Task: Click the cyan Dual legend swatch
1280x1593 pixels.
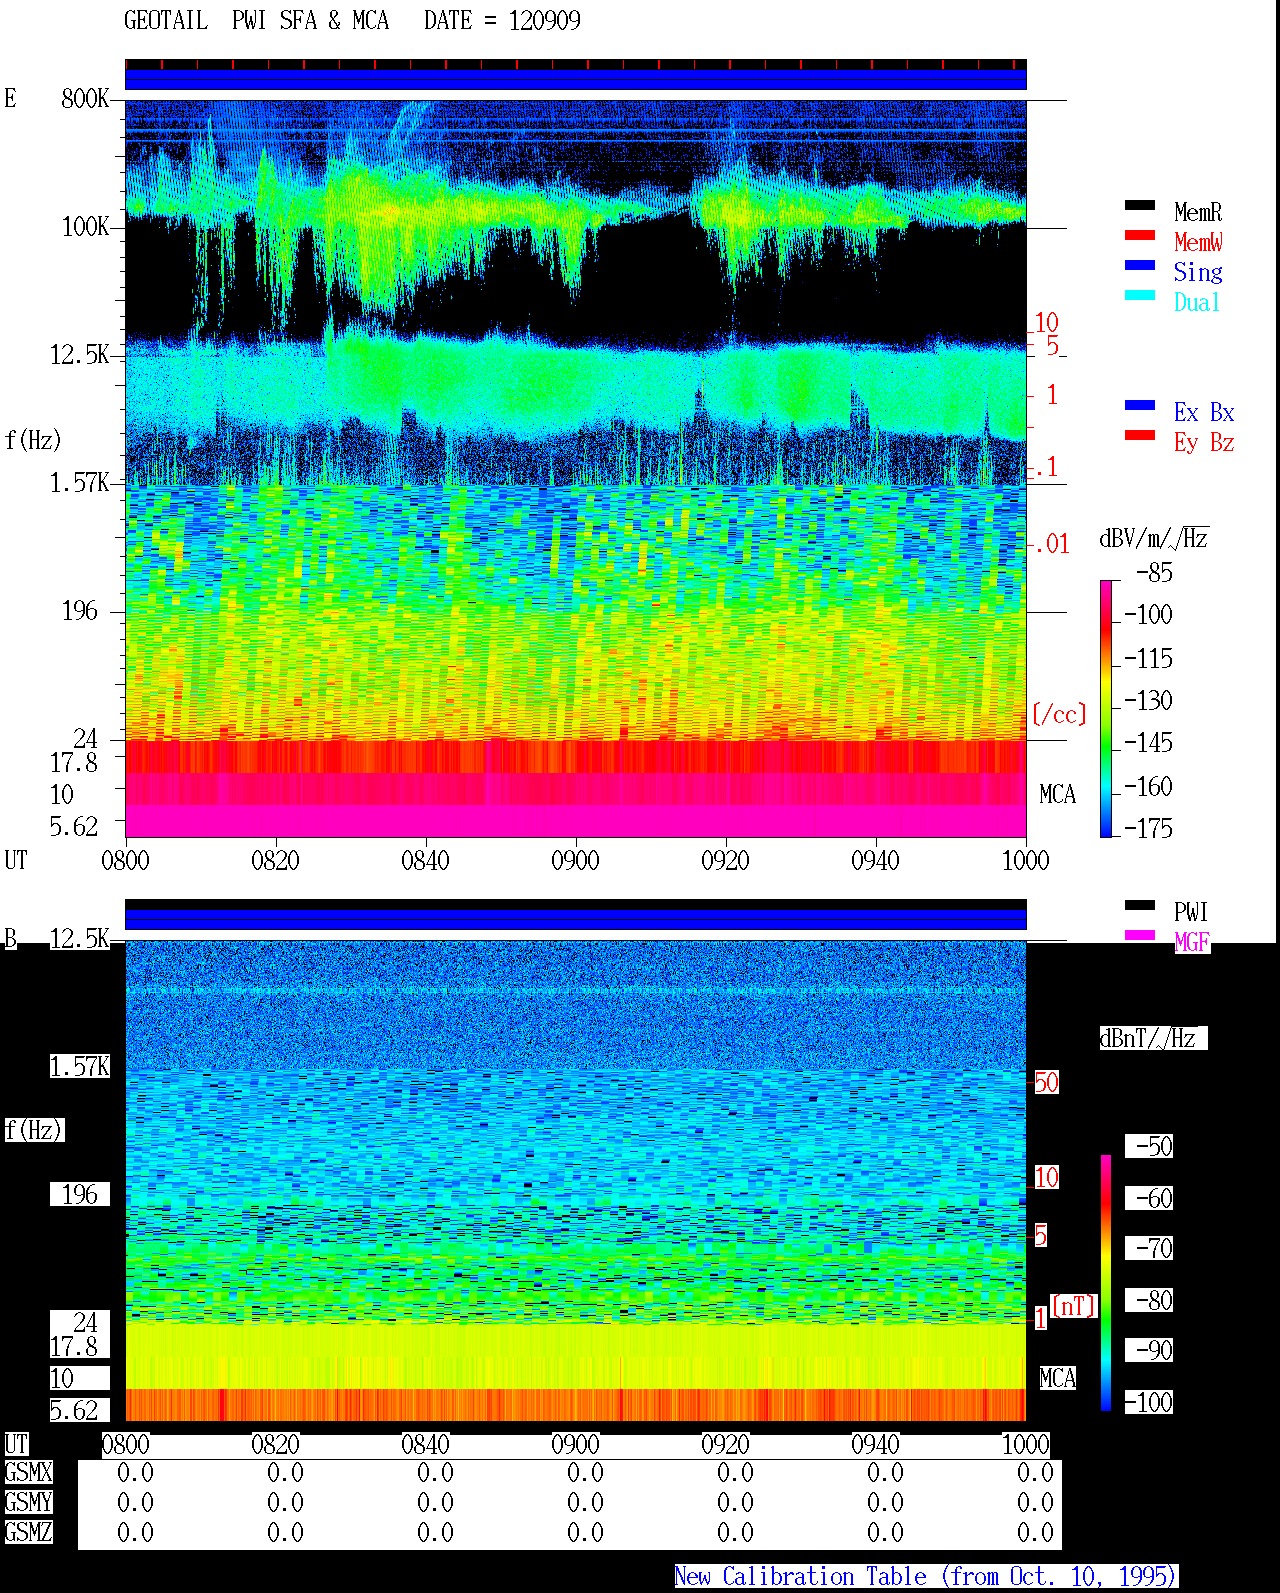Action: (x=1139, y=296)
